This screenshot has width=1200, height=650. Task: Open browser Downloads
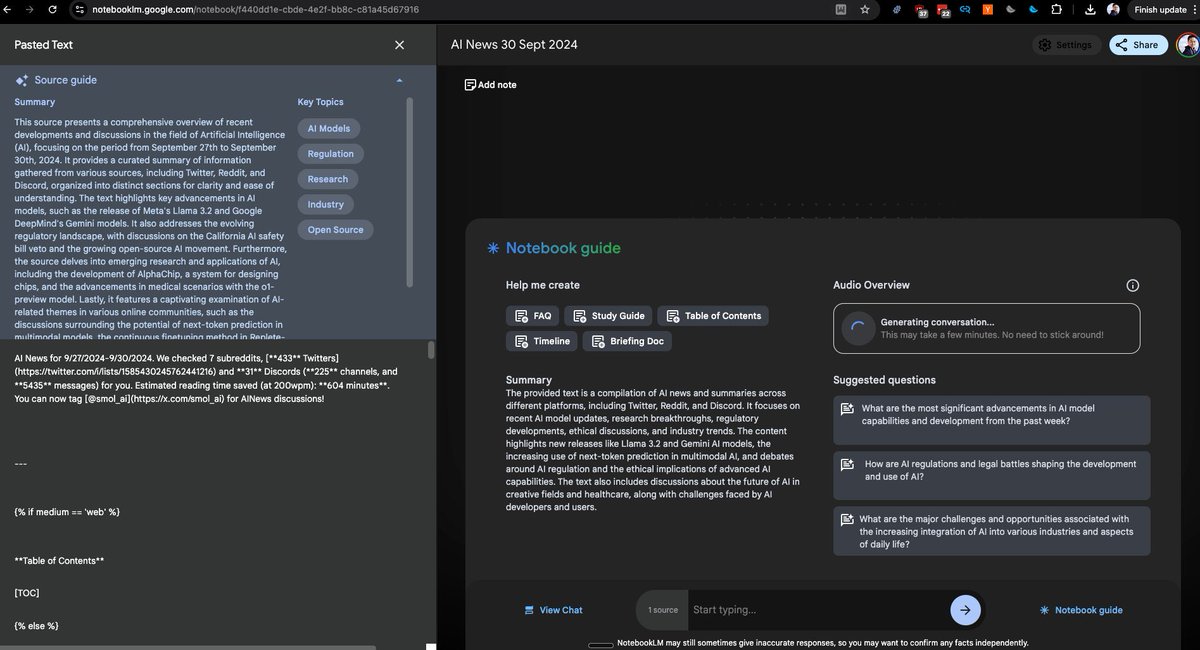tap(1088, 9)
